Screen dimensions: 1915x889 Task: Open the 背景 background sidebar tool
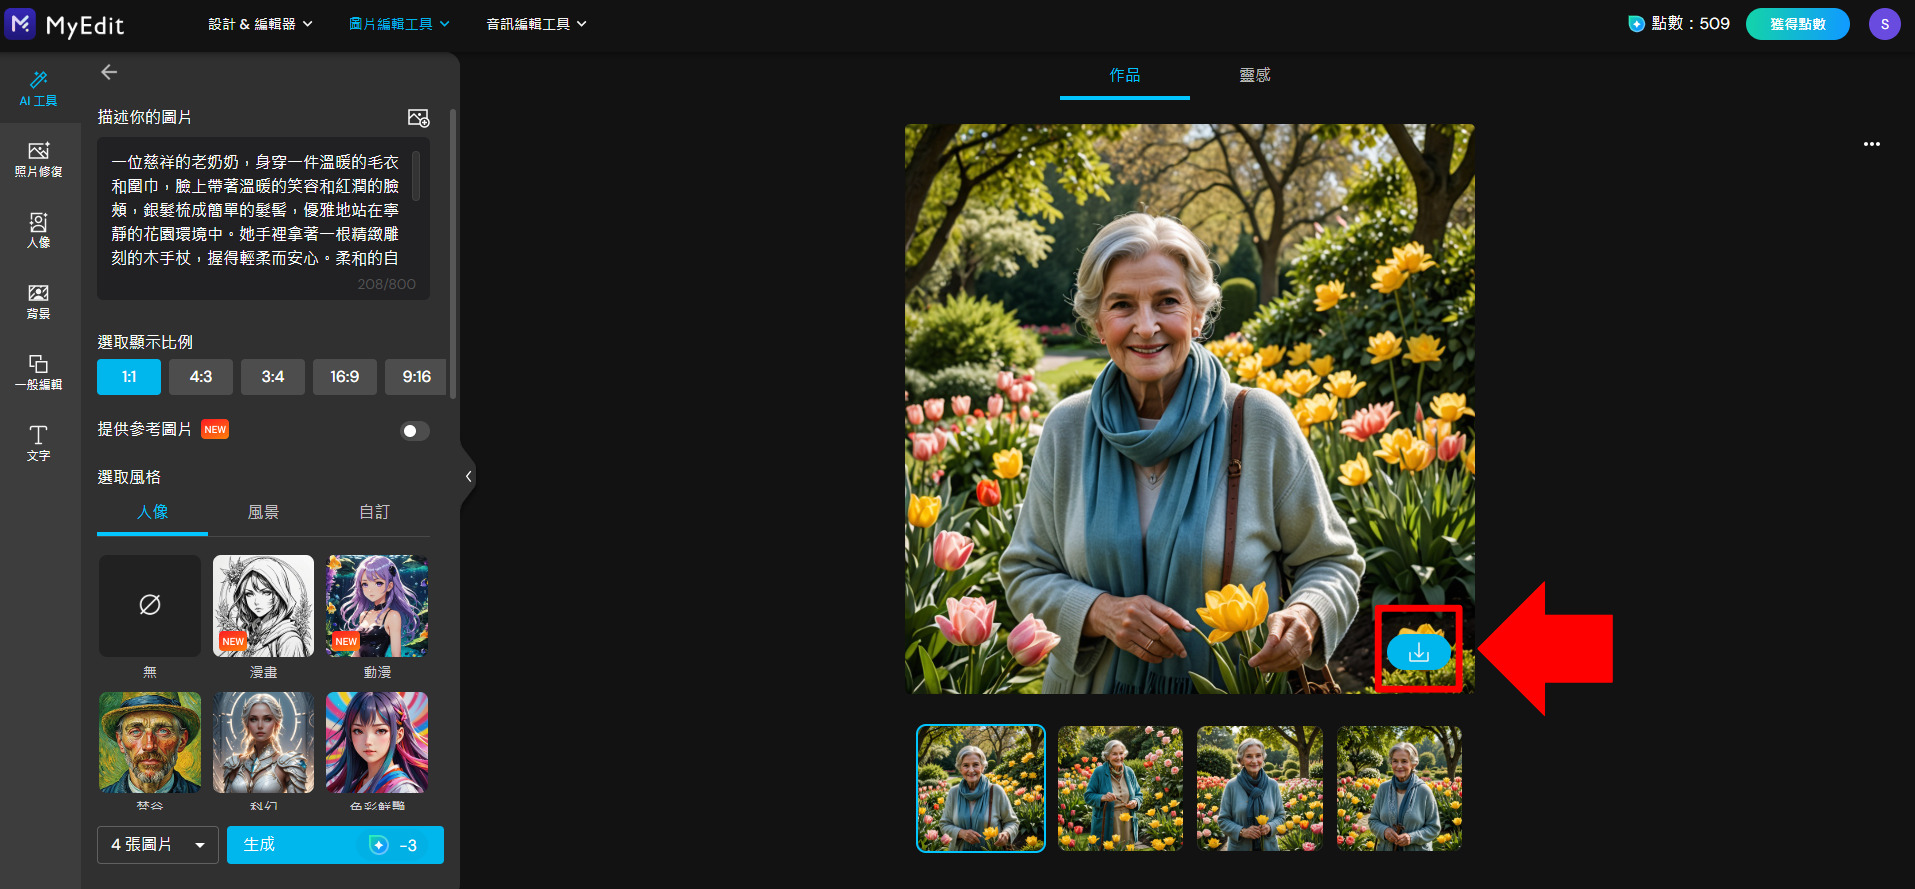[x=39, y=301]
